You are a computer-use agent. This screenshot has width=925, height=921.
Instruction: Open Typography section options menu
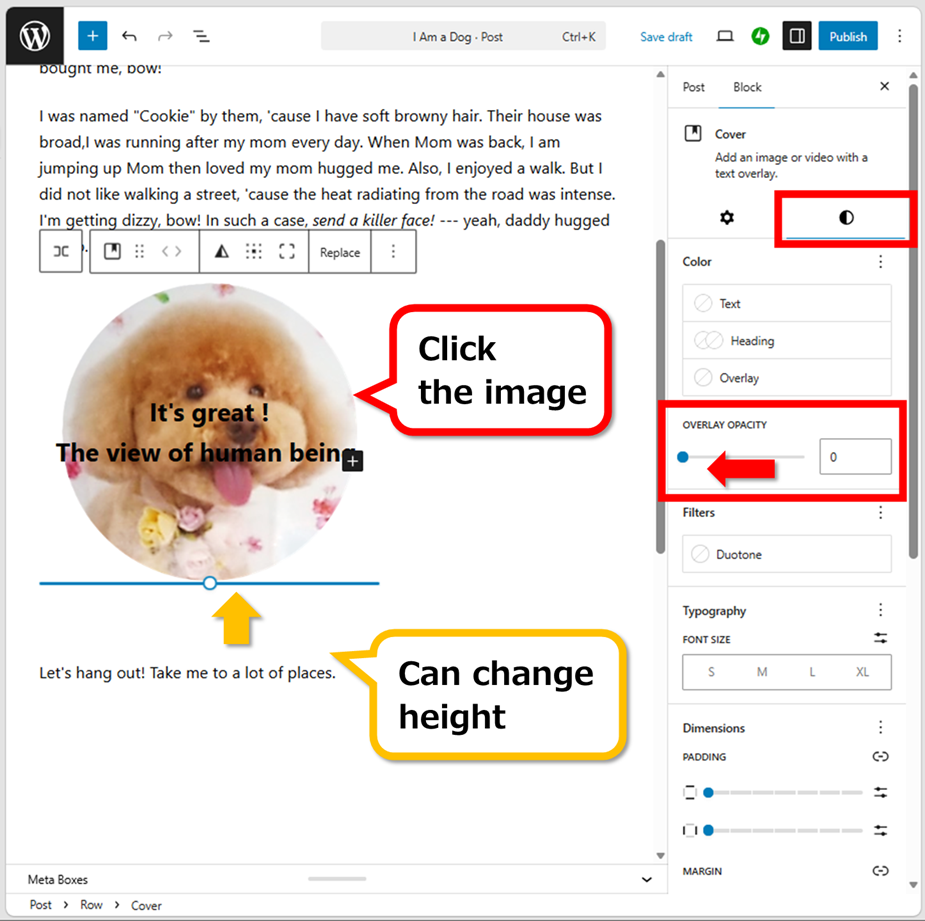click(x=880, y=611)
